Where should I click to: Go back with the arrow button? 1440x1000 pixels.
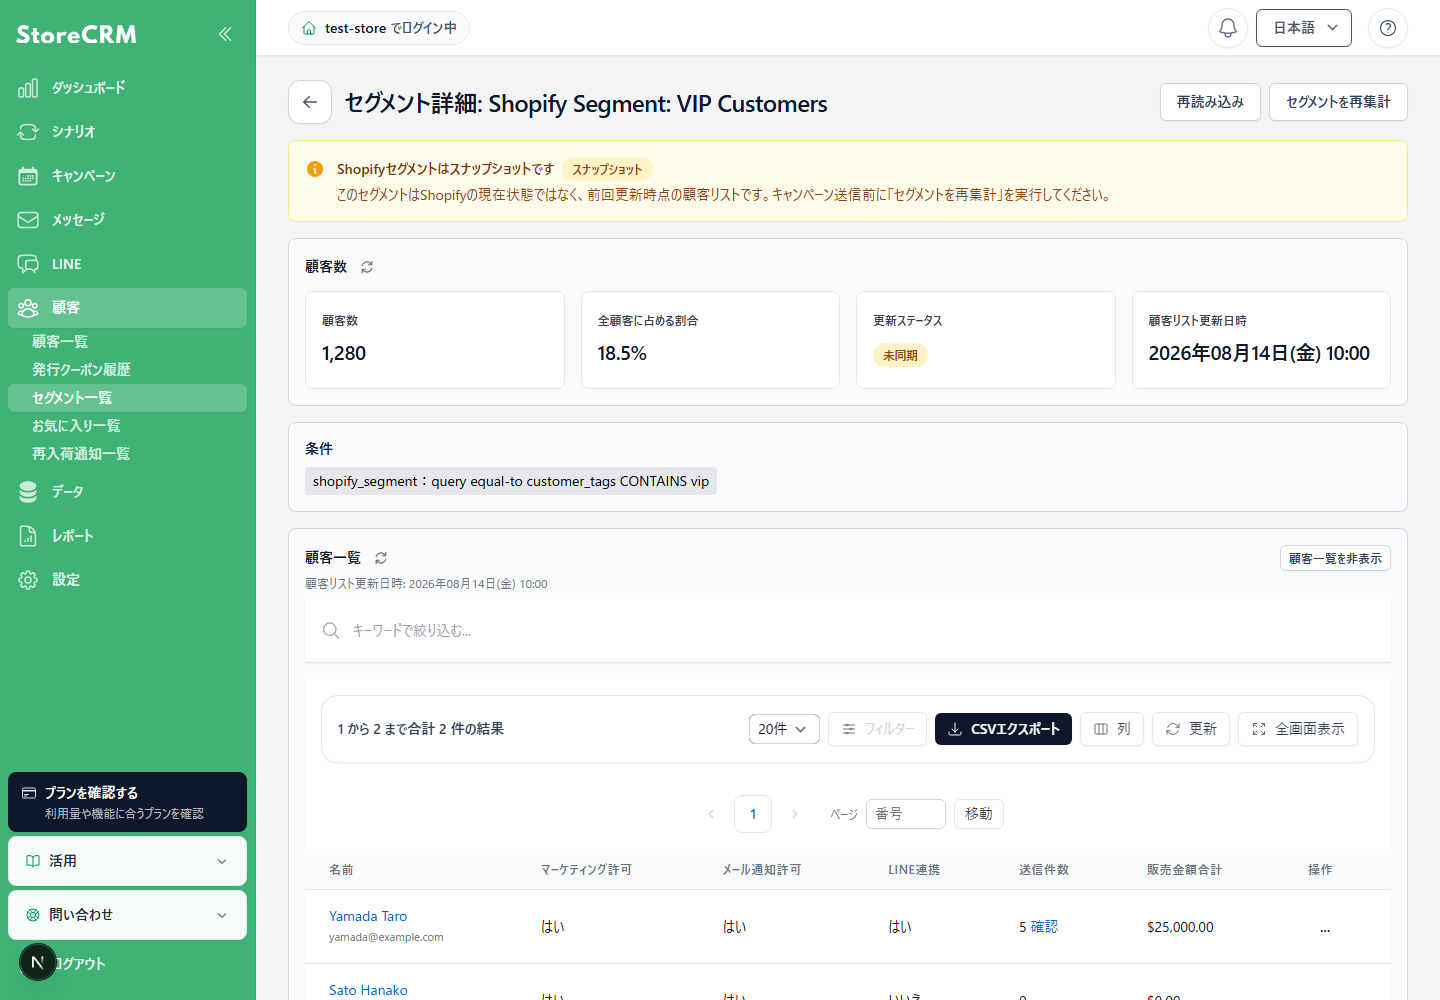310,102
